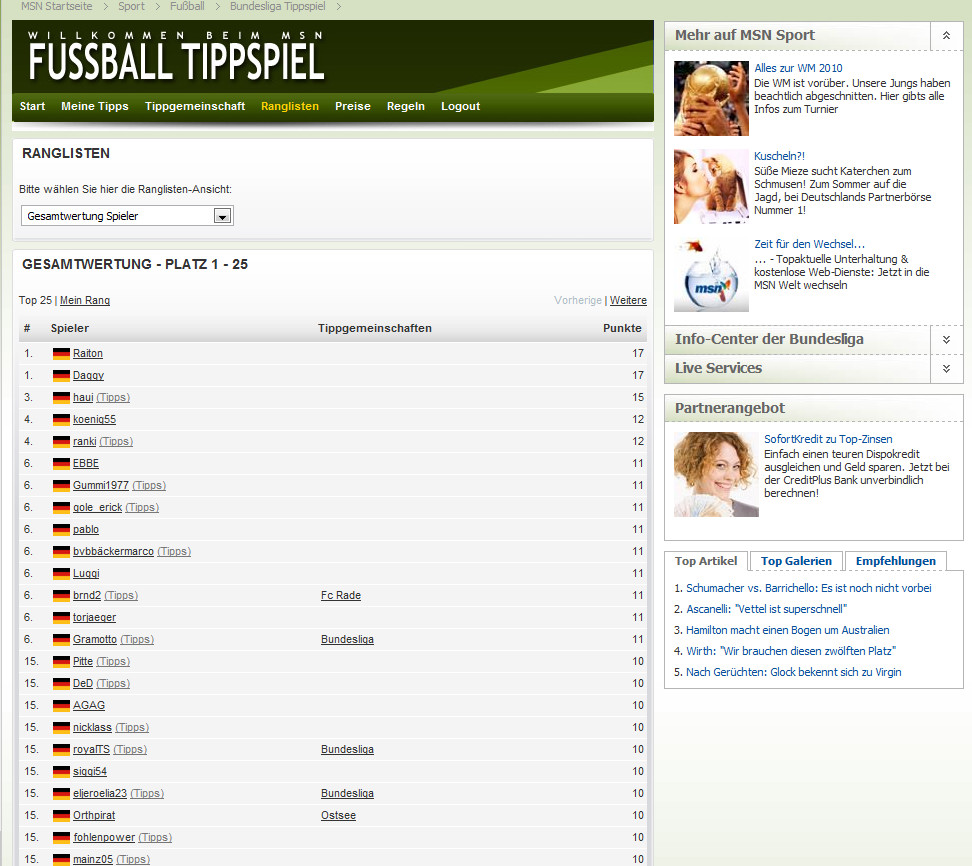972x866 pixels.
Task: Click the SofortKredit woman thumbnail
Action: pos(716,474)
